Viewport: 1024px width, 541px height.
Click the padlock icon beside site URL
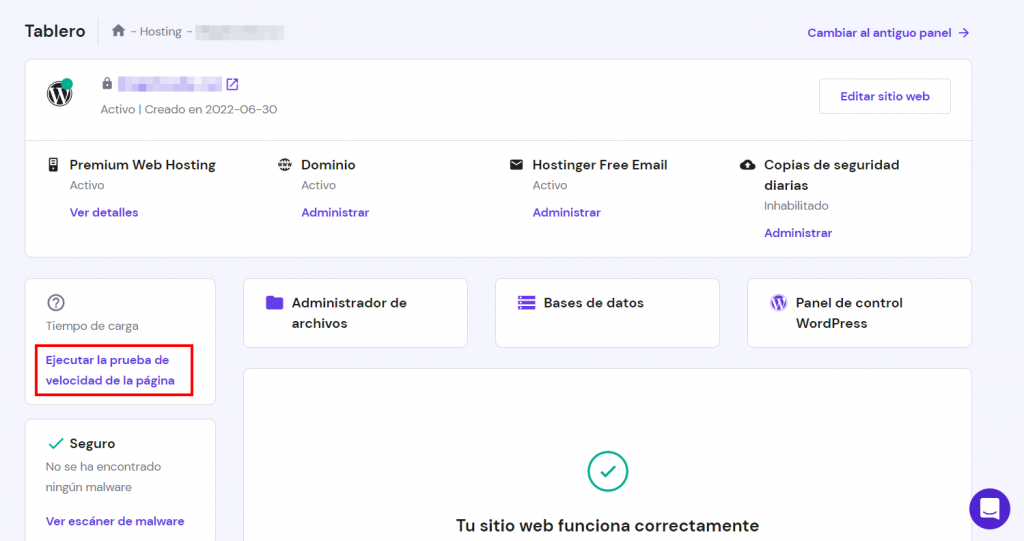click(x=107, y=84)
